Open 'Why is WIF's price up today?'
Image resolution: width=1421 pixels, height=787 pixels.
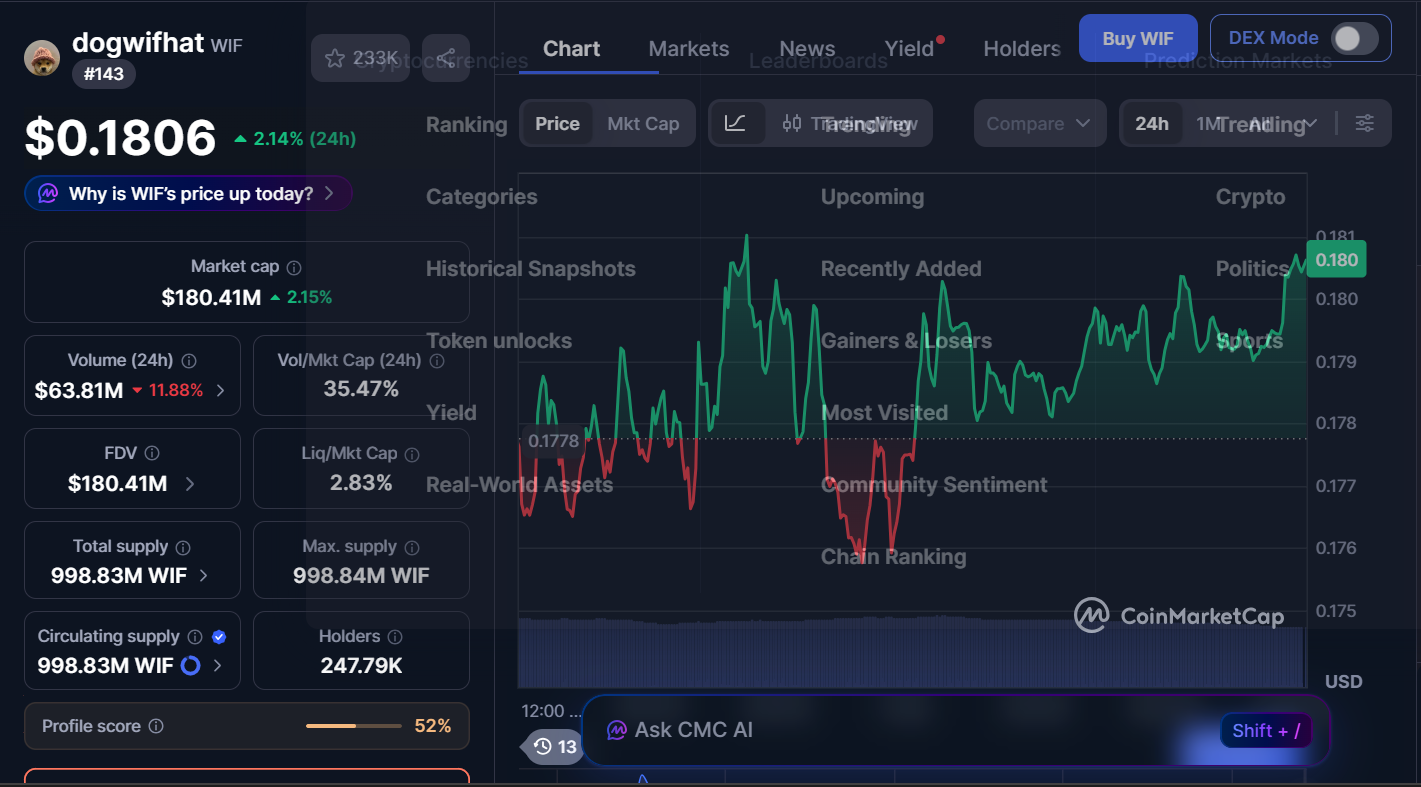[x=187, y=193]
